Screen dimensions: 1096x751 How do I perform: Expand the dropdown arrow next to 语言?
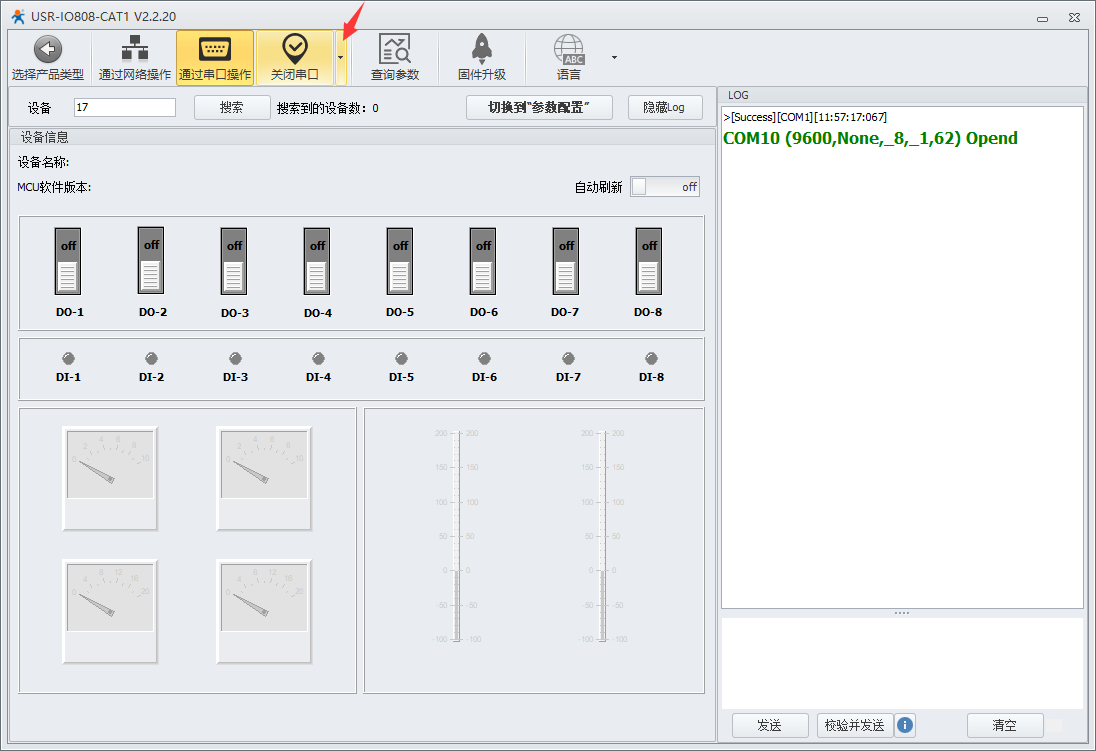click(x=614, y=57)
